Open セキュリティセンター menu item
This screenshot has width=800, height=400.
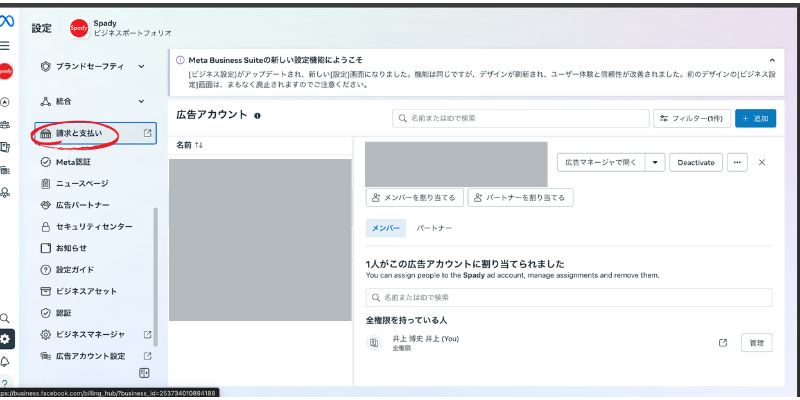[x=95, y=227]
